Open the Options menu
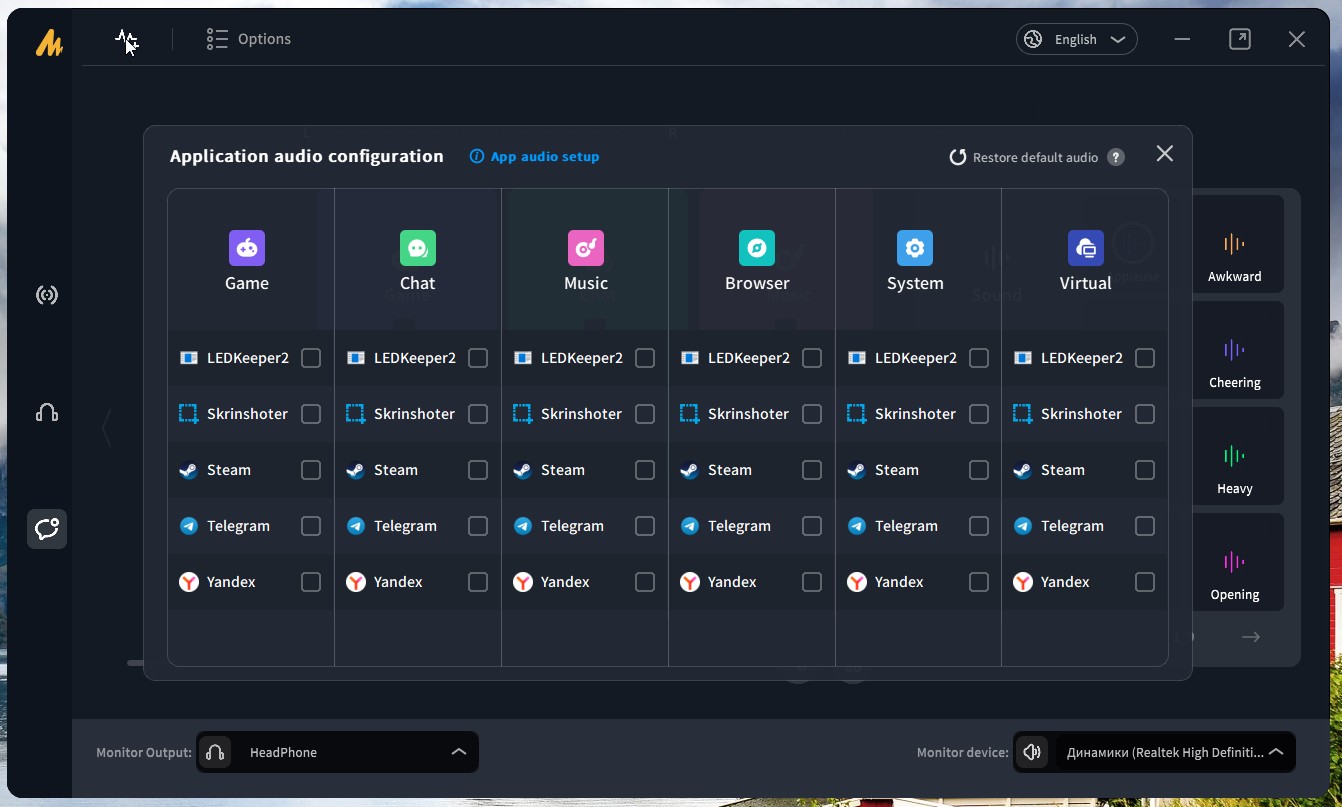Image resolution: width=1342 pixels, height=807 pixels. (249, 39)
